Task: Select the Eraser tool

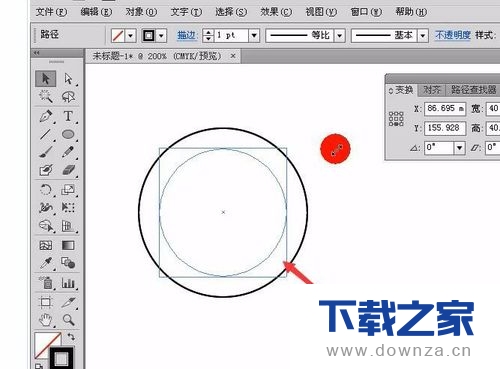Action: [x=68, y=170]
